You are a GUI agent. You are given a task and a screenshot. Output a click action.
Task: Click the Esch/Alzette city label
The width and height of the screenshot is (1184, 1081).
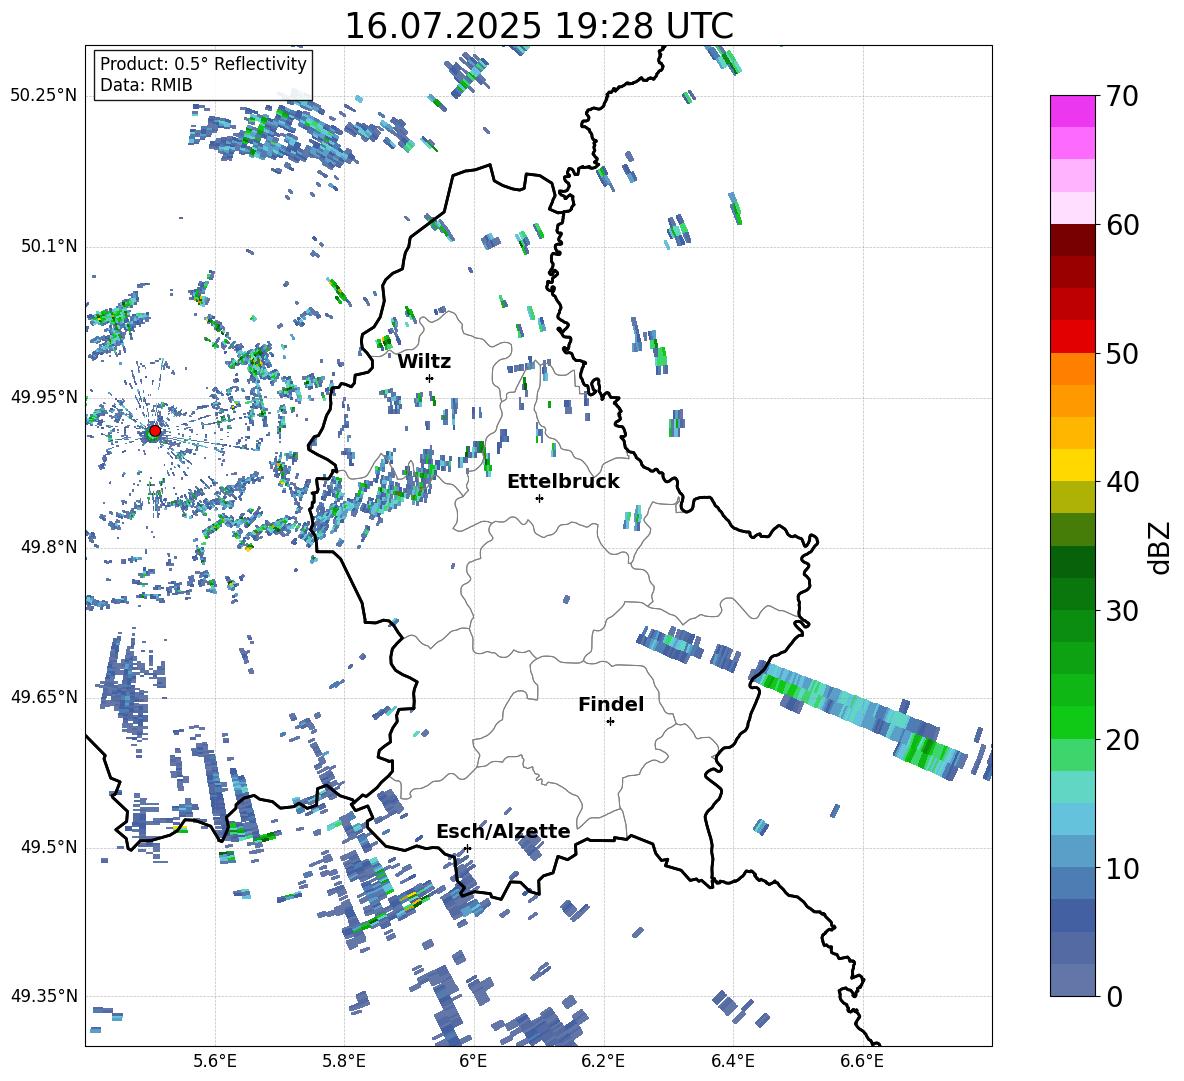tap(503, 831)
